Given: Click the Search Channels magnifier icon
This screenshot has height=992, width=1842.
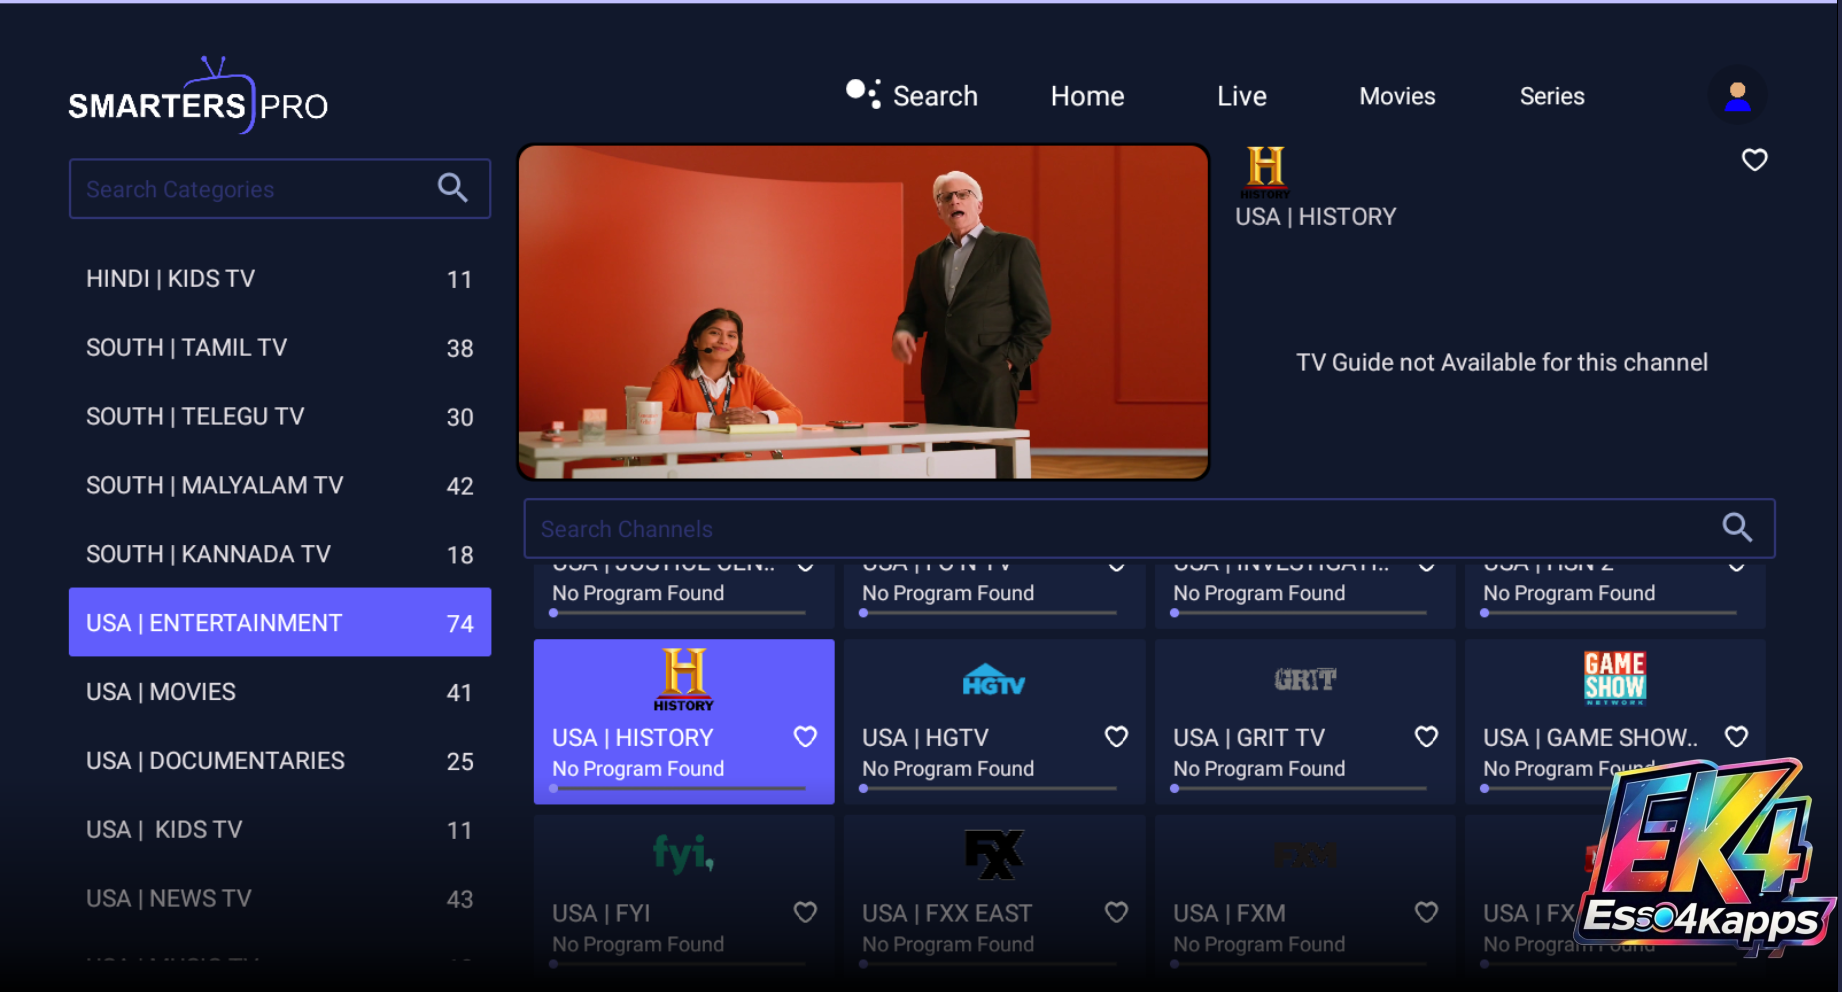Looking at the screenshot, I should (x=1737, y=528).
